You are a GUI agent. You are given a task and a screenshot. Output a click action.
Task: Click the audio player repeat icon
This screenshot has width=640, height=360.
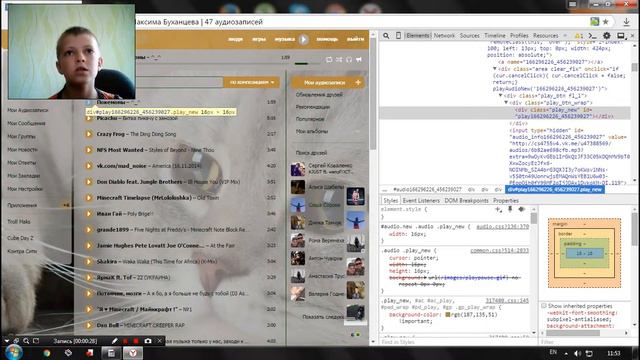pyautogui.click(x=329, y=60)
